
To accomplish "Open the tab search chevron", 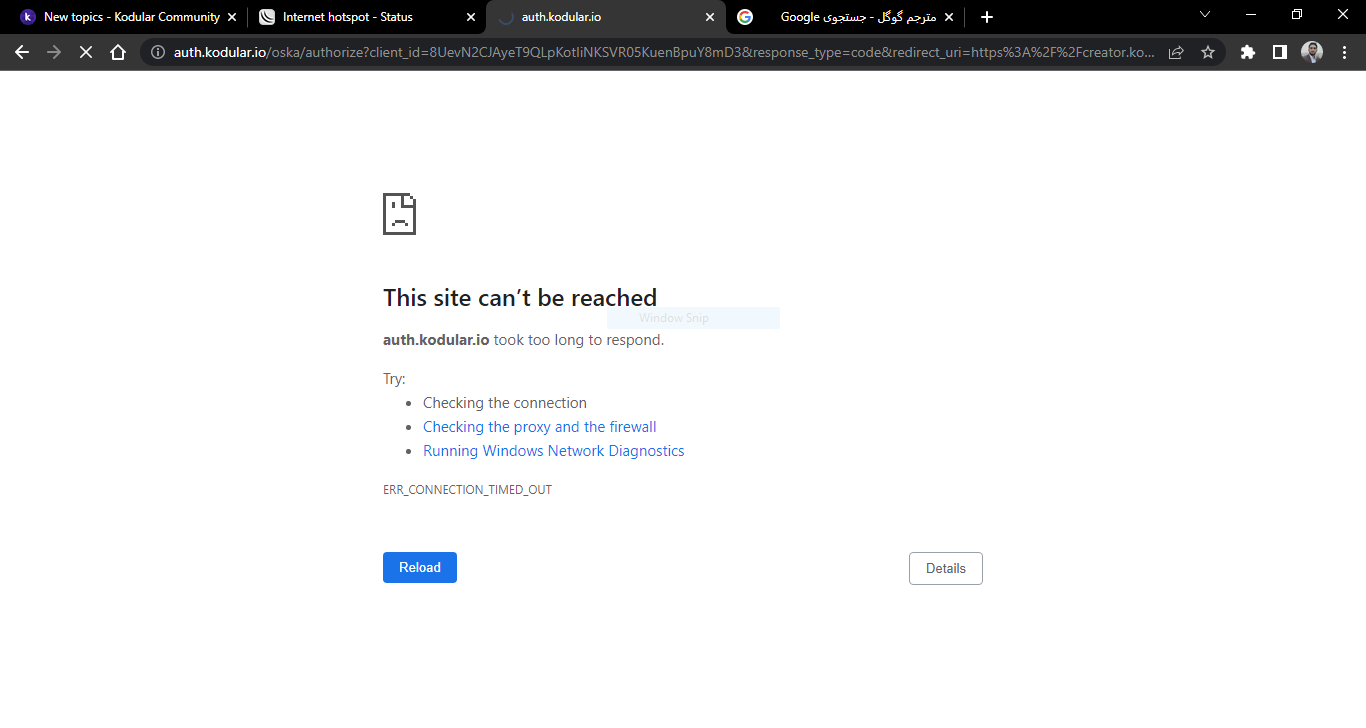I will pos(1204,14).
